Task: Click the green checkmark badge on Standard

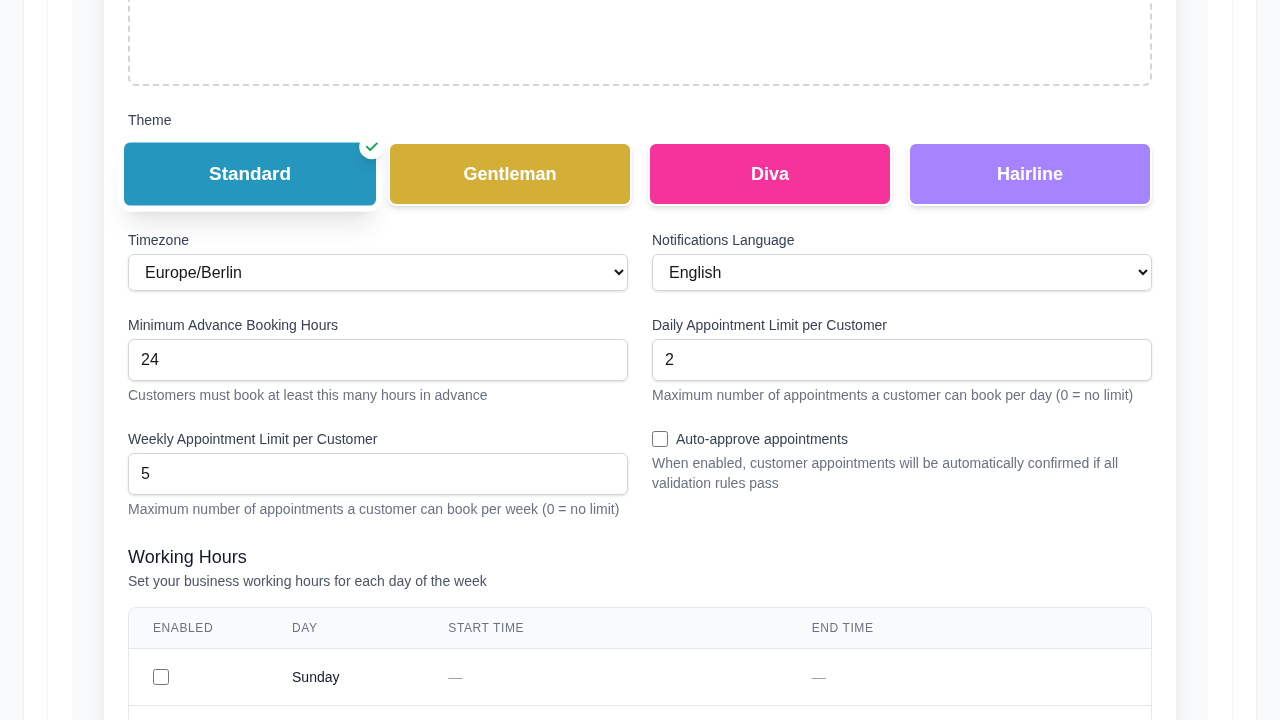Action: coord(371,147)
